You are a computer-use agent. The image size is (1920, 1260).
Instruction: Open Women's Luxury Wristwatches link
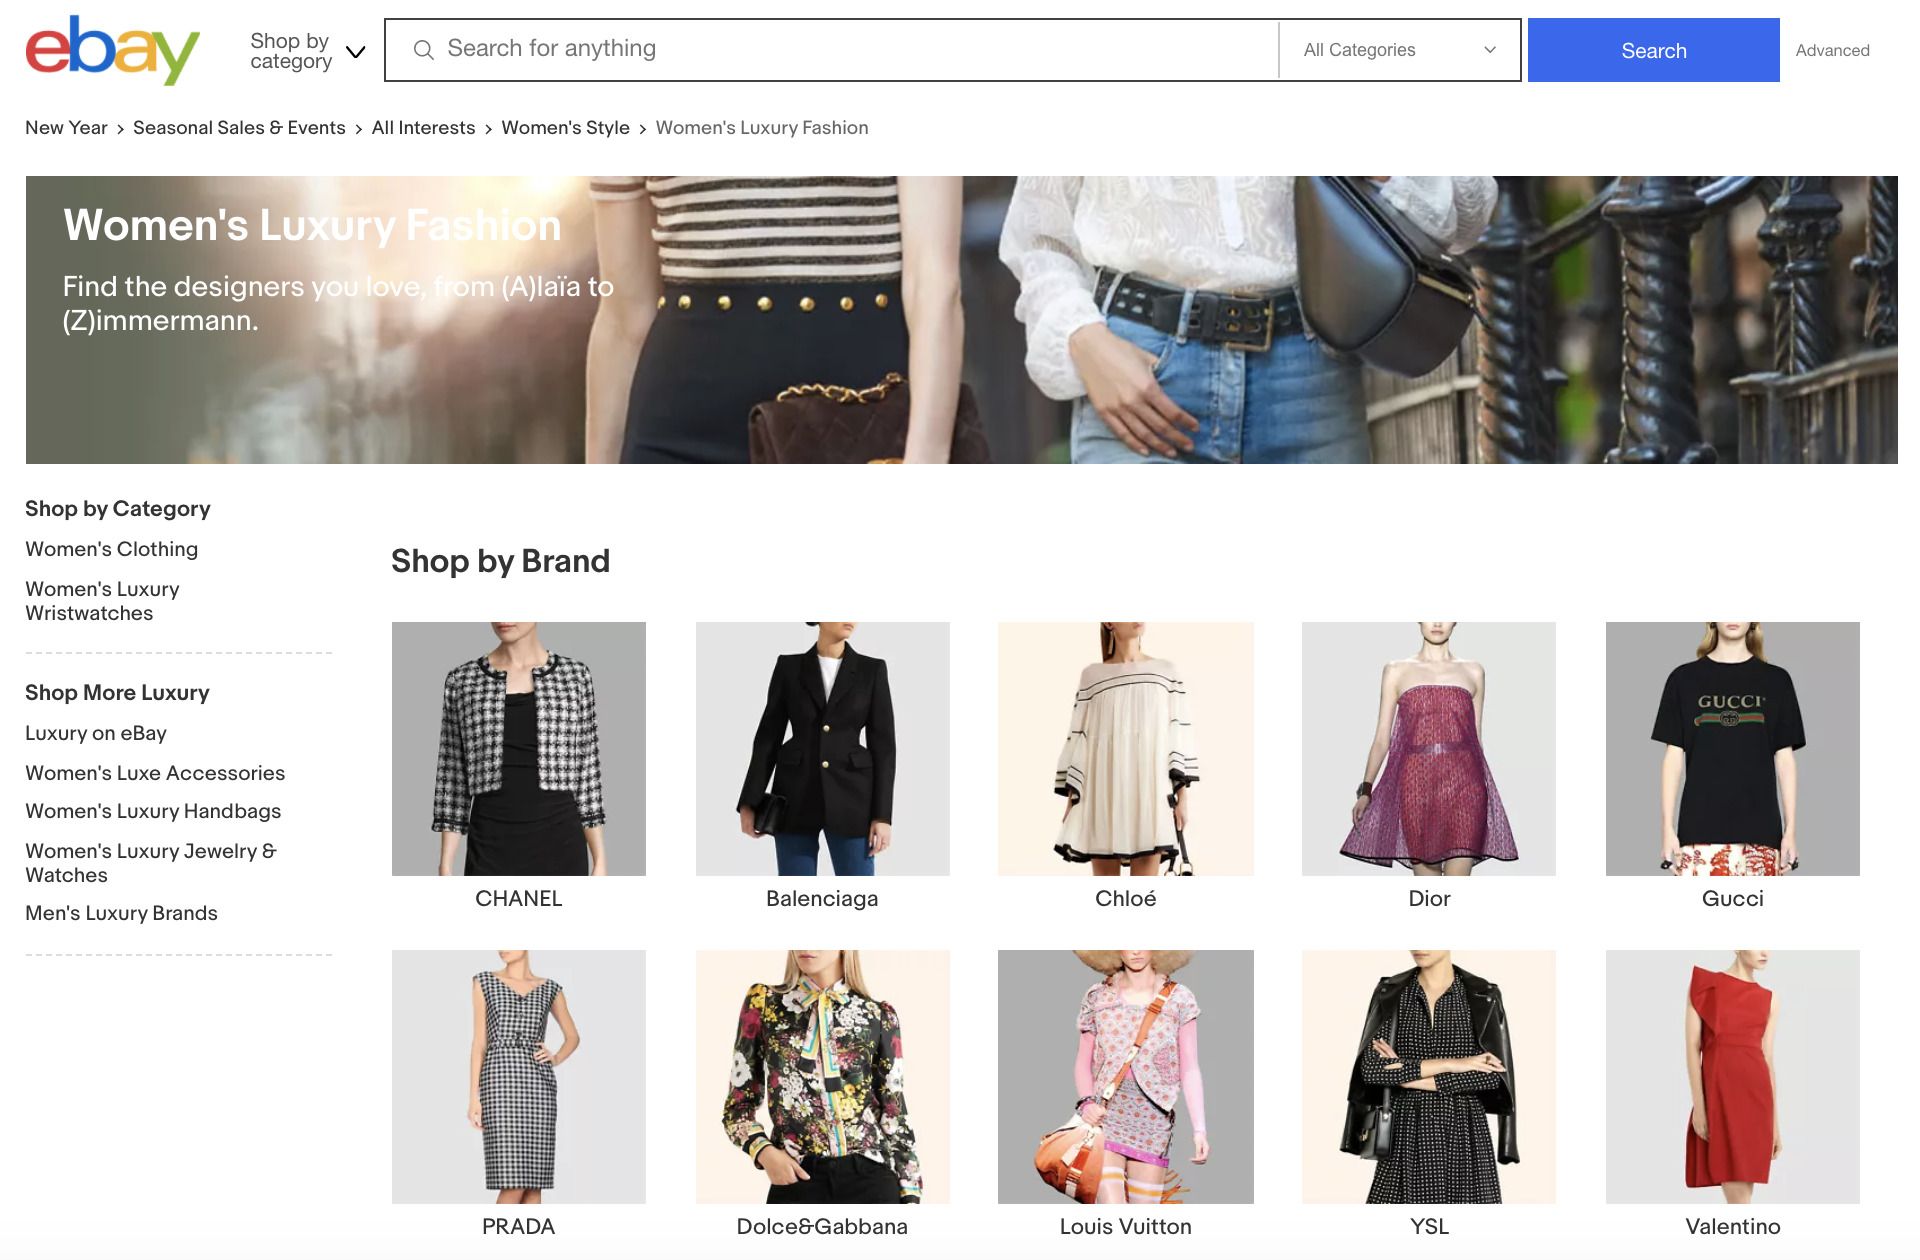(101, 600)
